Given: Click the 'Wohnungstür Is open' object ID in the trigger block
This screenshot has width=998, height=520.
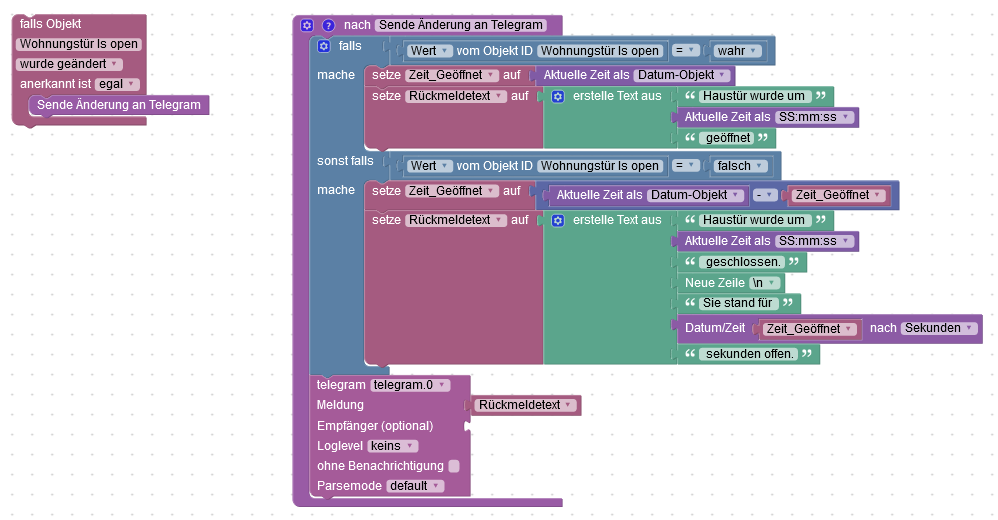Looking at the screenshot, I should [79, 44].
